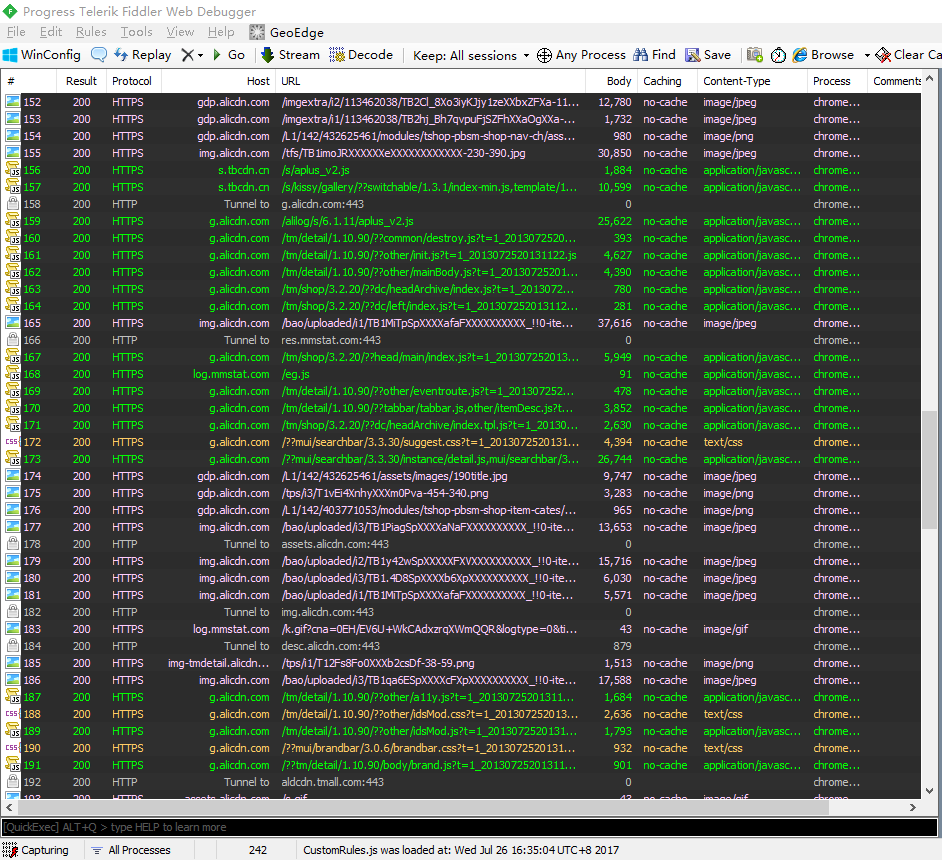Click the Save toolbar button

point(708,55)
